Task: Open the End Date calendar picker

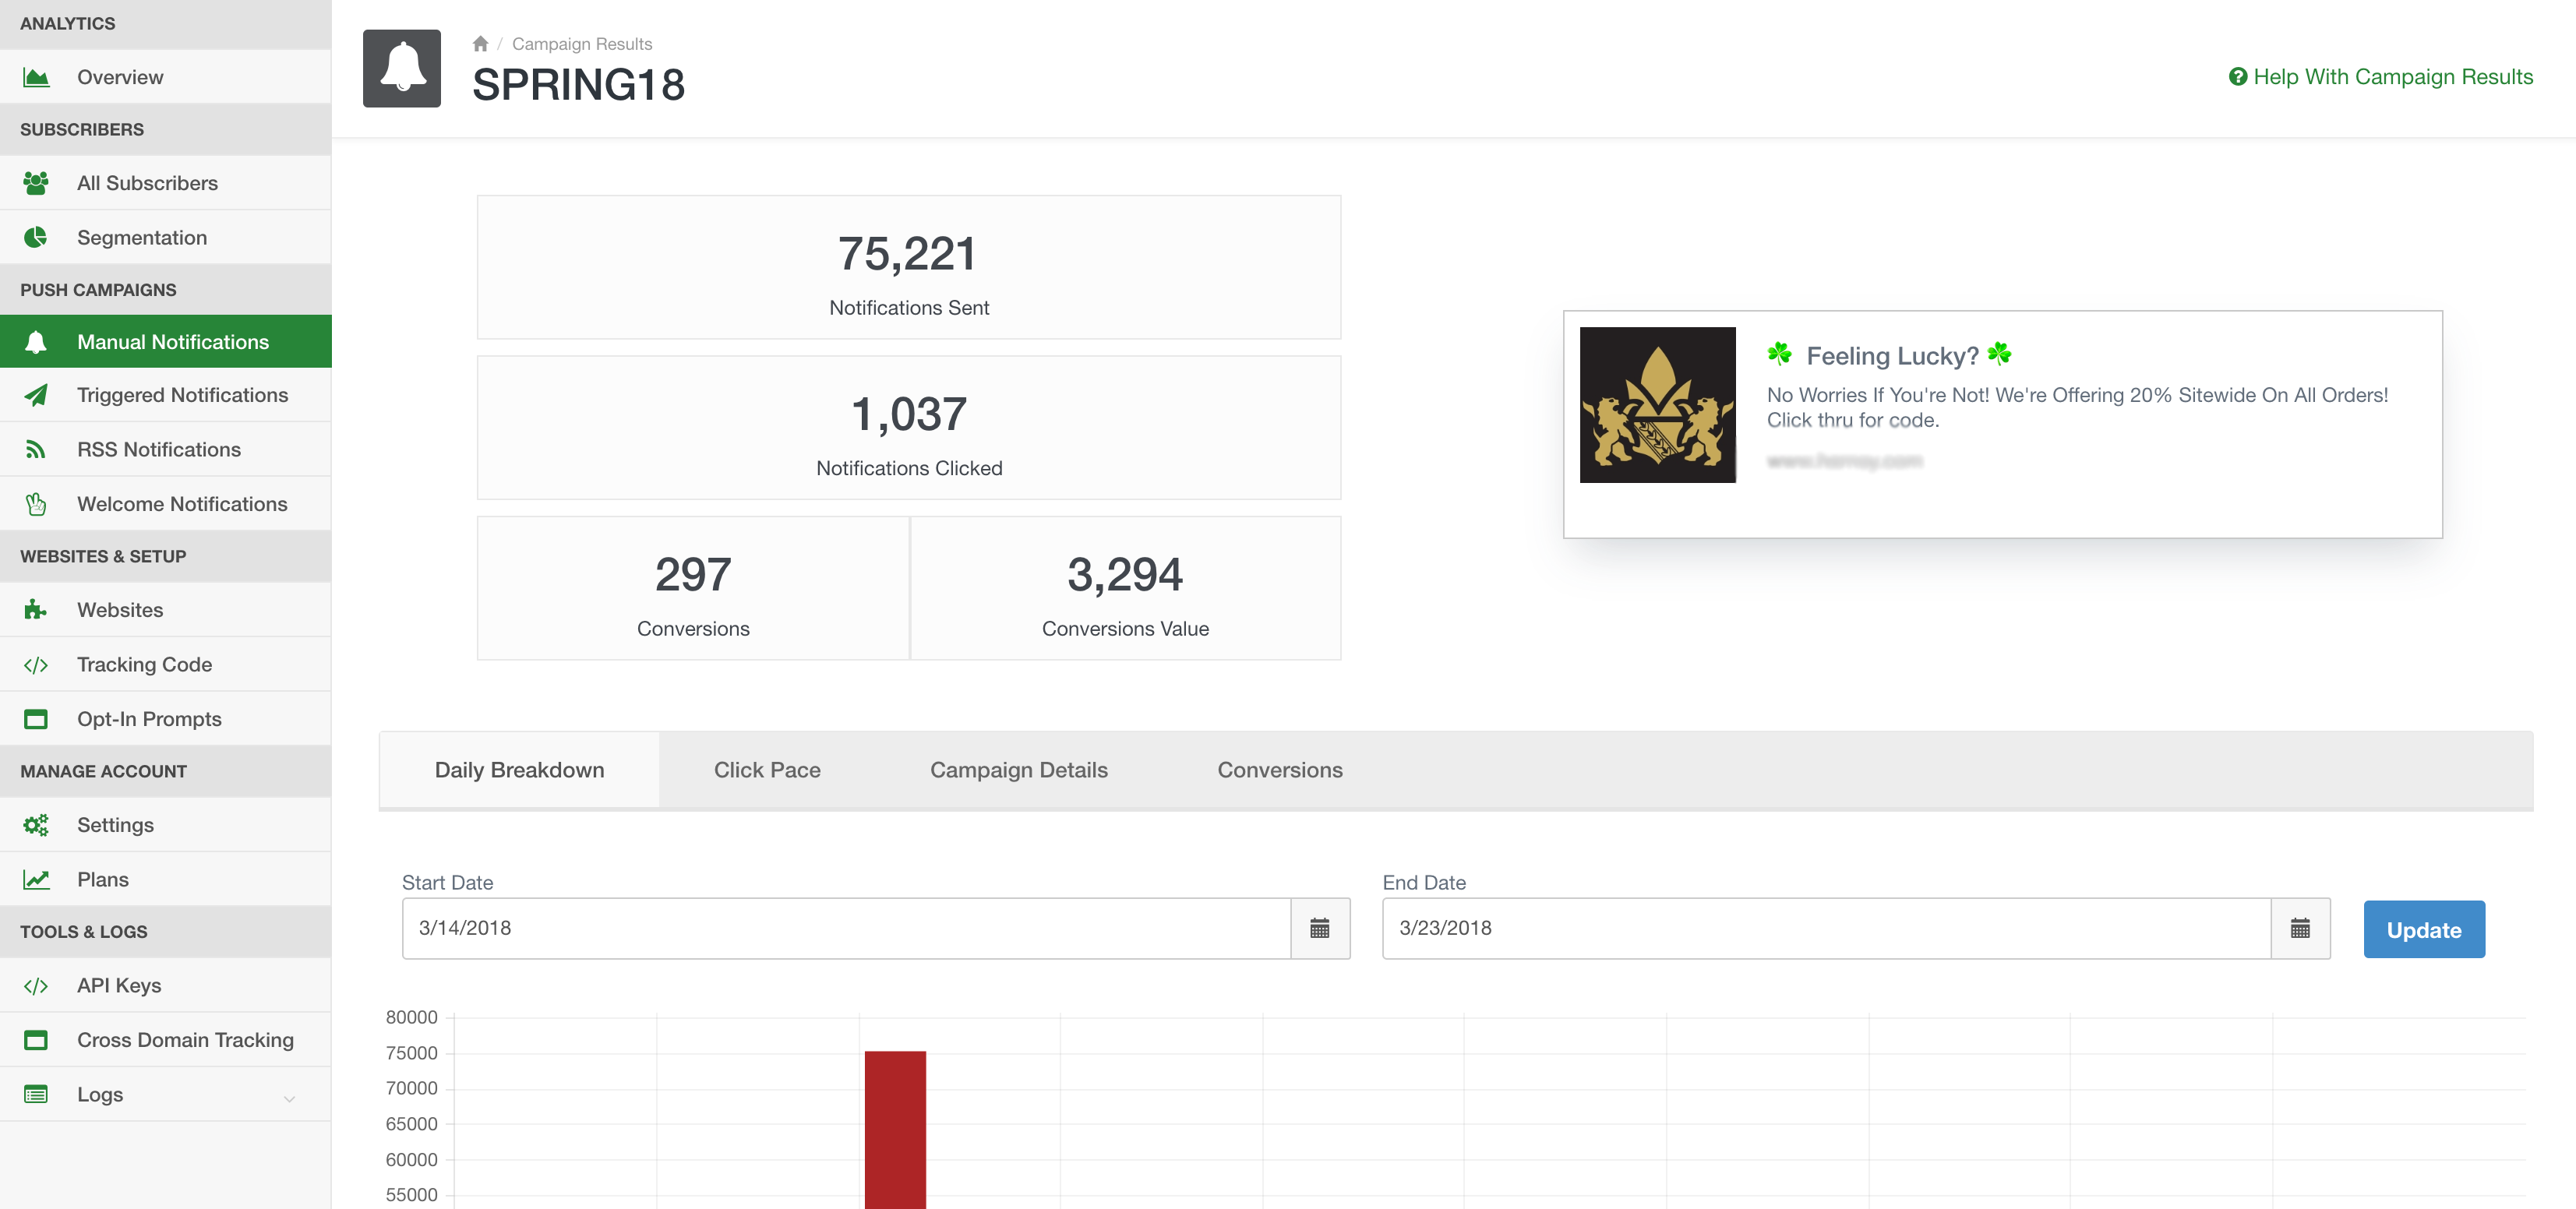Action: click(2300, 928)
